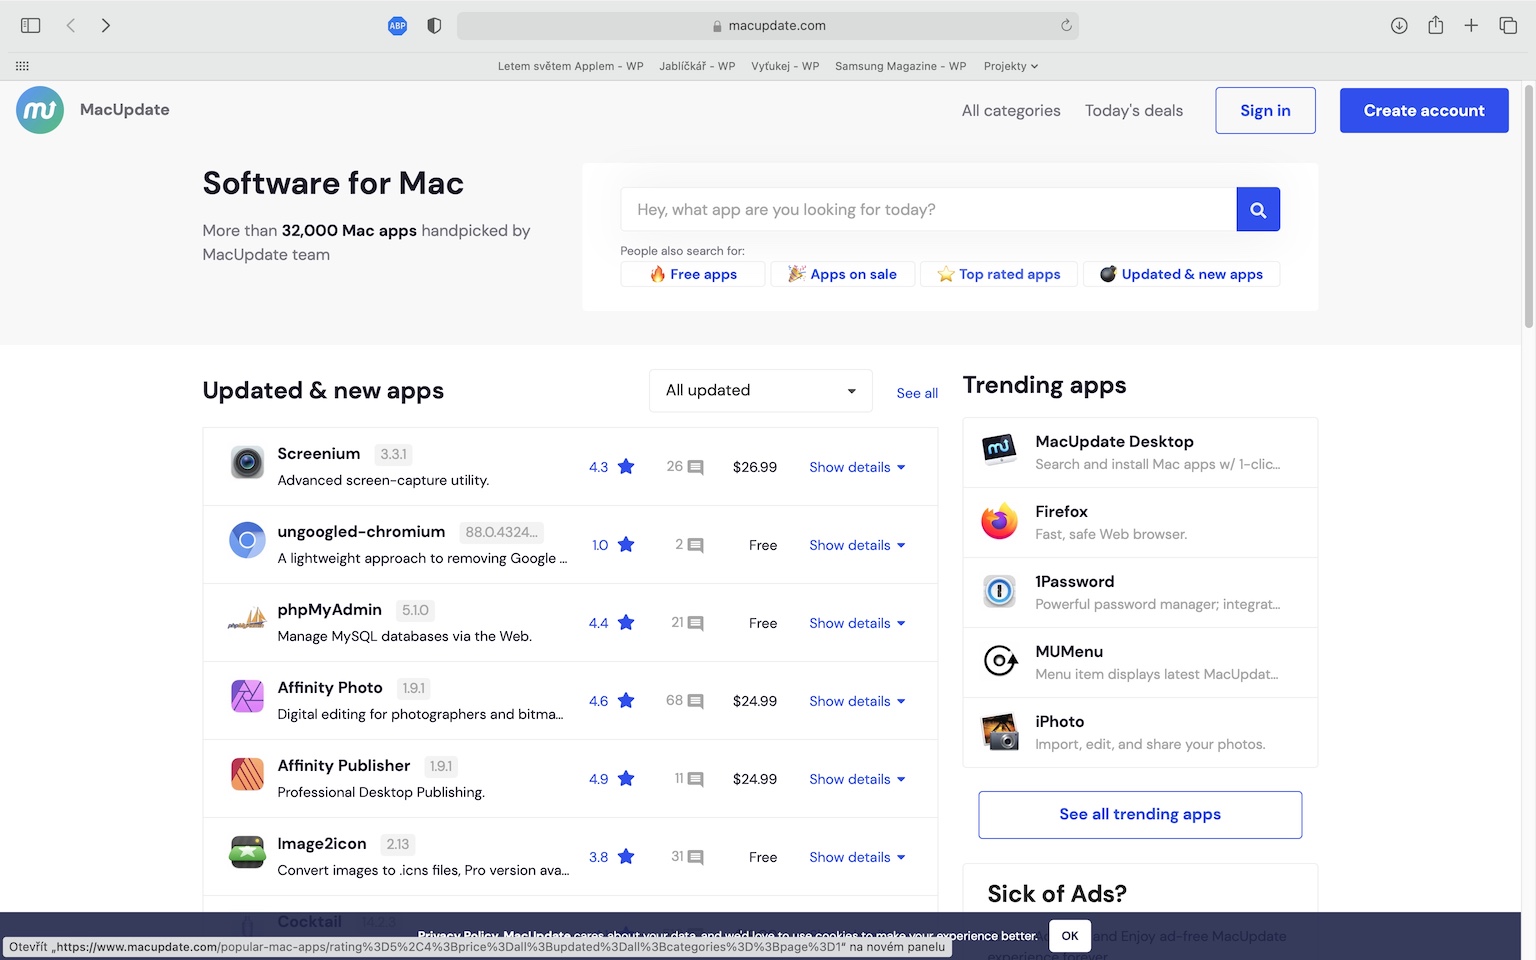Open the Screenium app icon
The image size is (1536, 960).
coord(247,462)
